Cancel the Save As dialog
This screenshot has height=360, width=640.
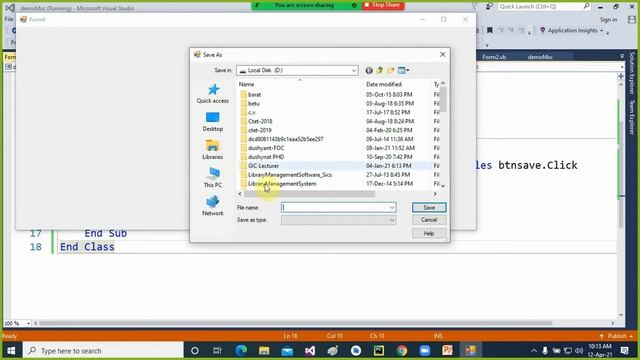[x=429, y=220]
